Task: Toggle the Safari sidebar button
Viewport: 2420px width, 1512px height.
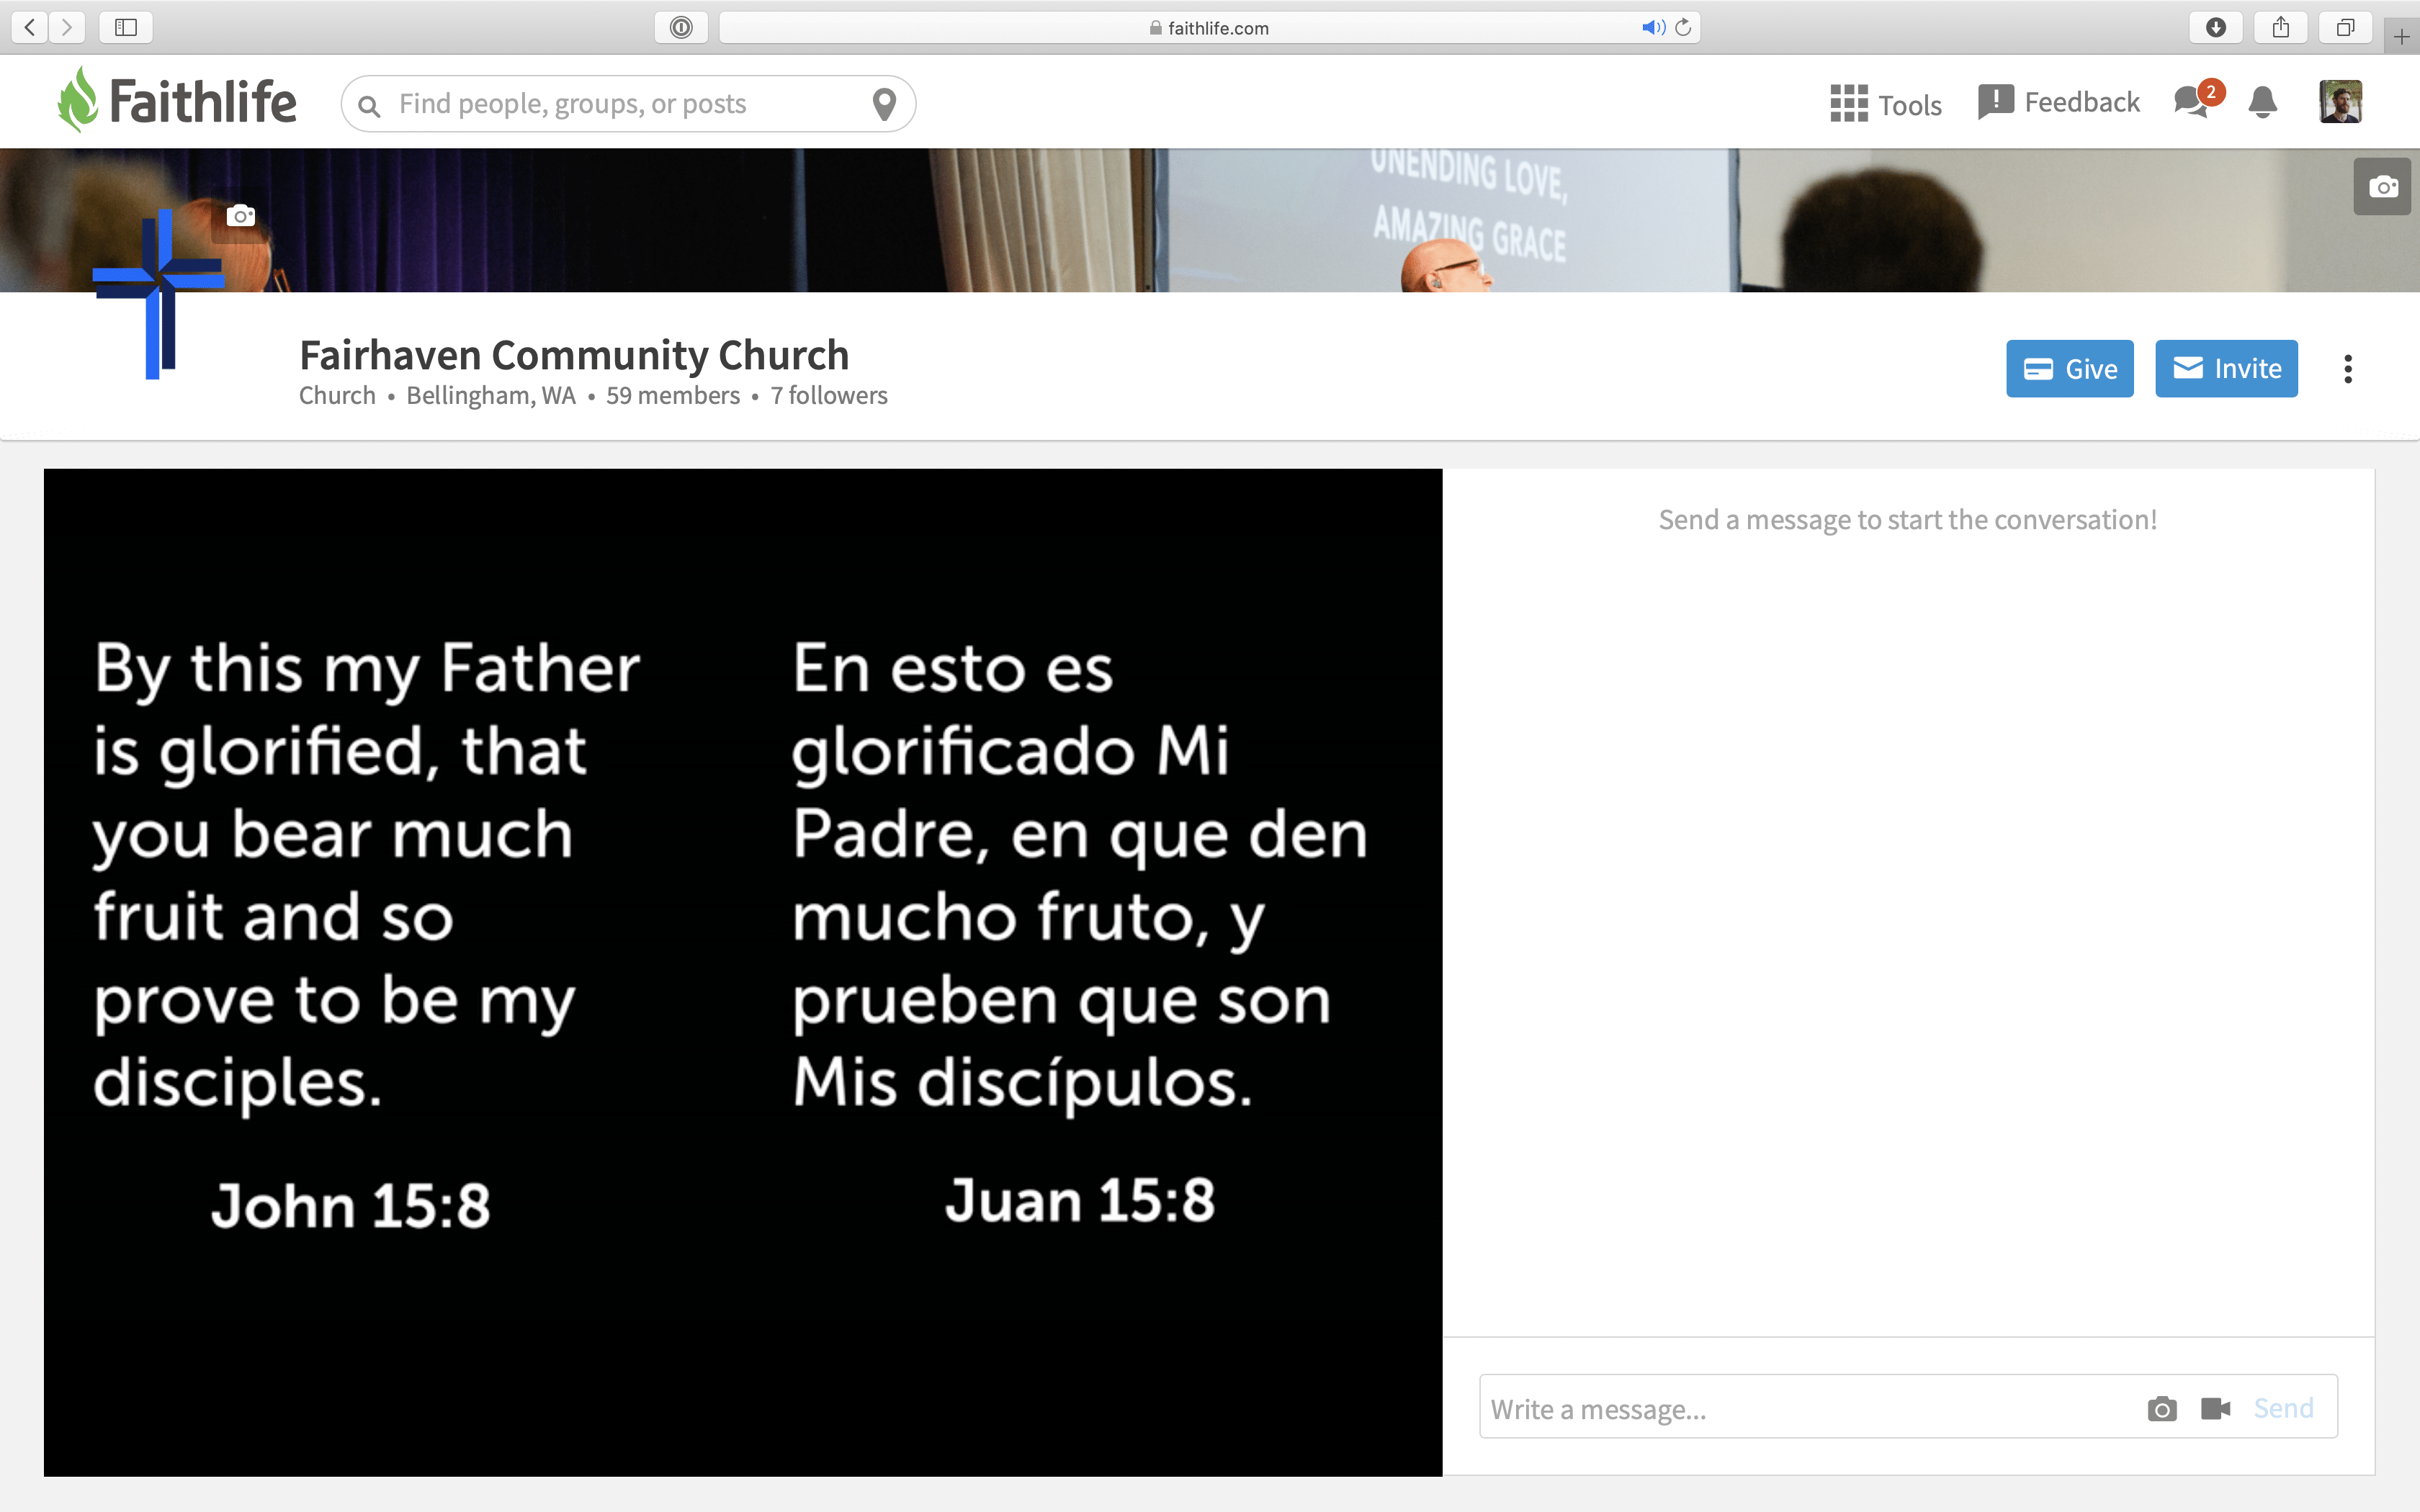Action: [126, 27]
